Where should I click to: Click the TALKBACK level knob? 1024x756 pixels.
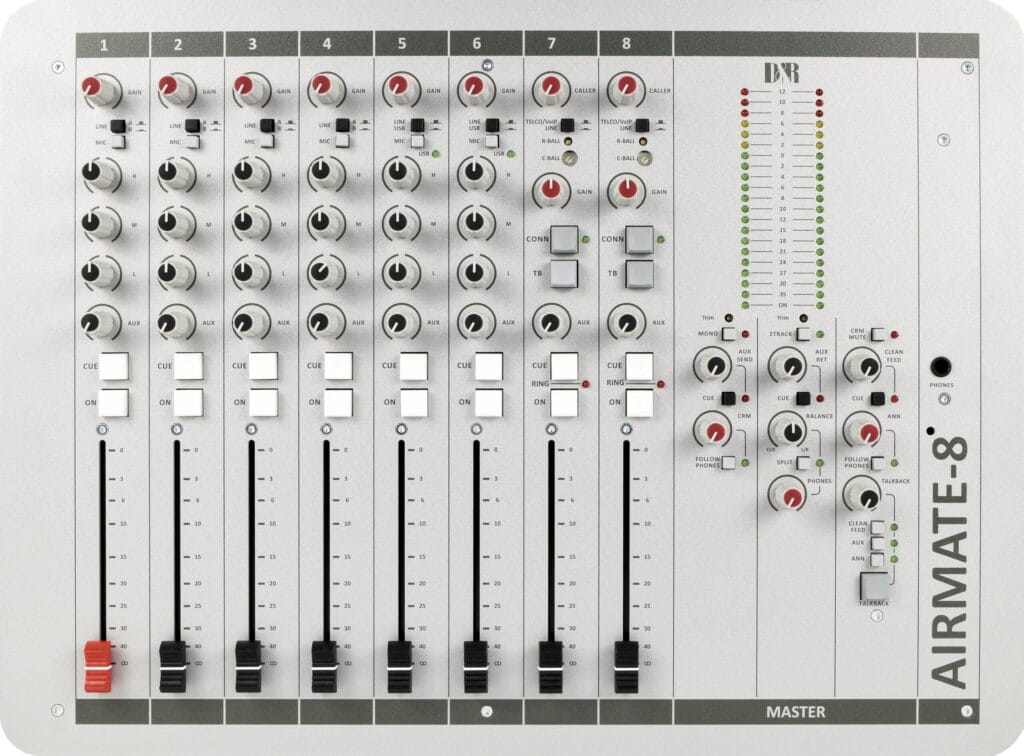pyautogui.click(x=861, y=493)
